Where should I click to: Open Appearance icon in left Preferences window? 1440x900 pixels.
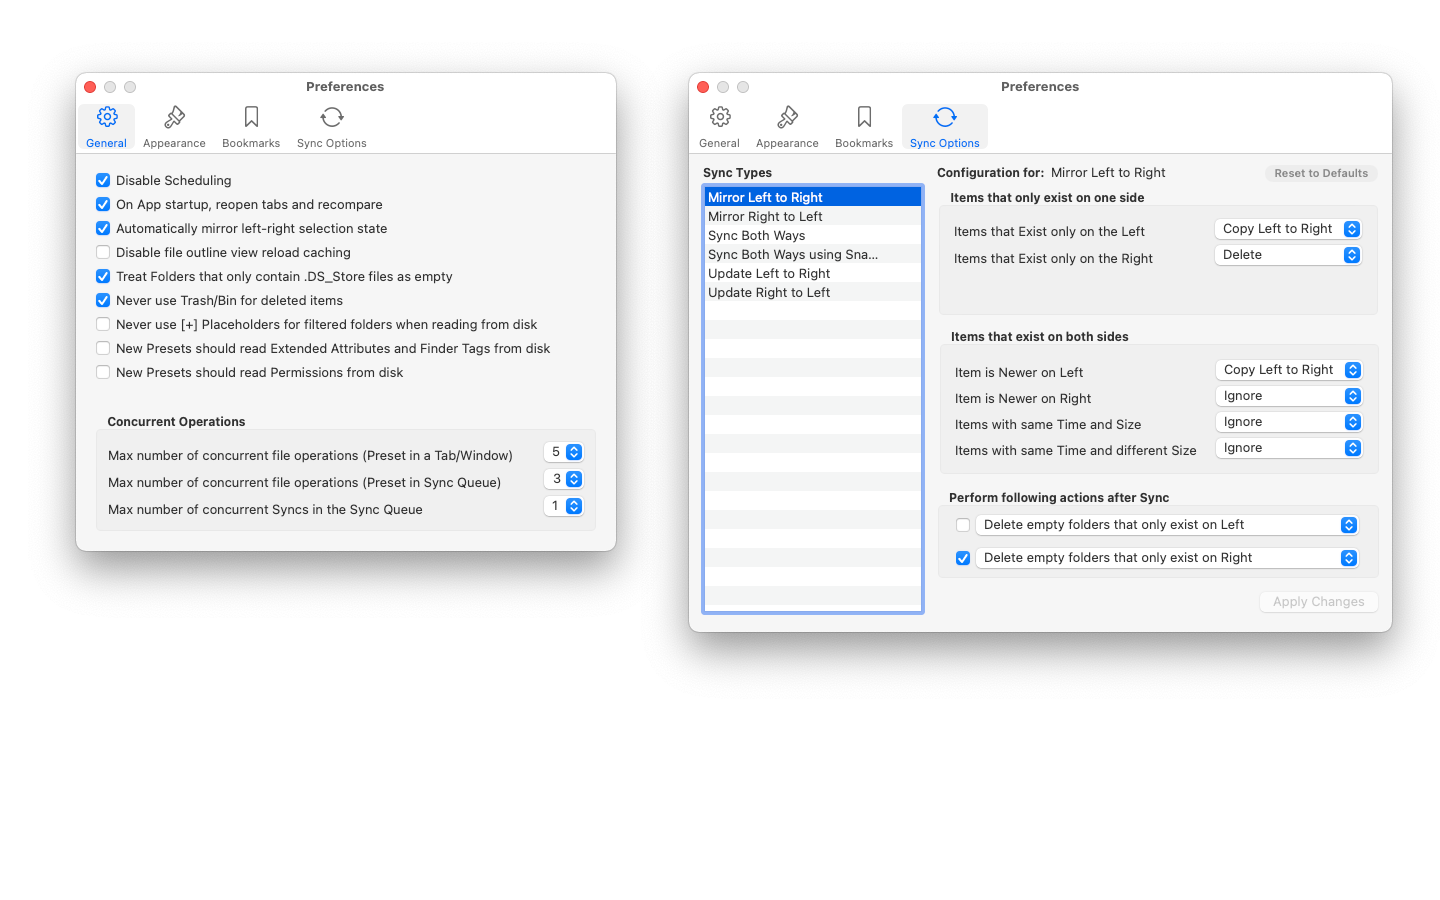pos(174,118)
